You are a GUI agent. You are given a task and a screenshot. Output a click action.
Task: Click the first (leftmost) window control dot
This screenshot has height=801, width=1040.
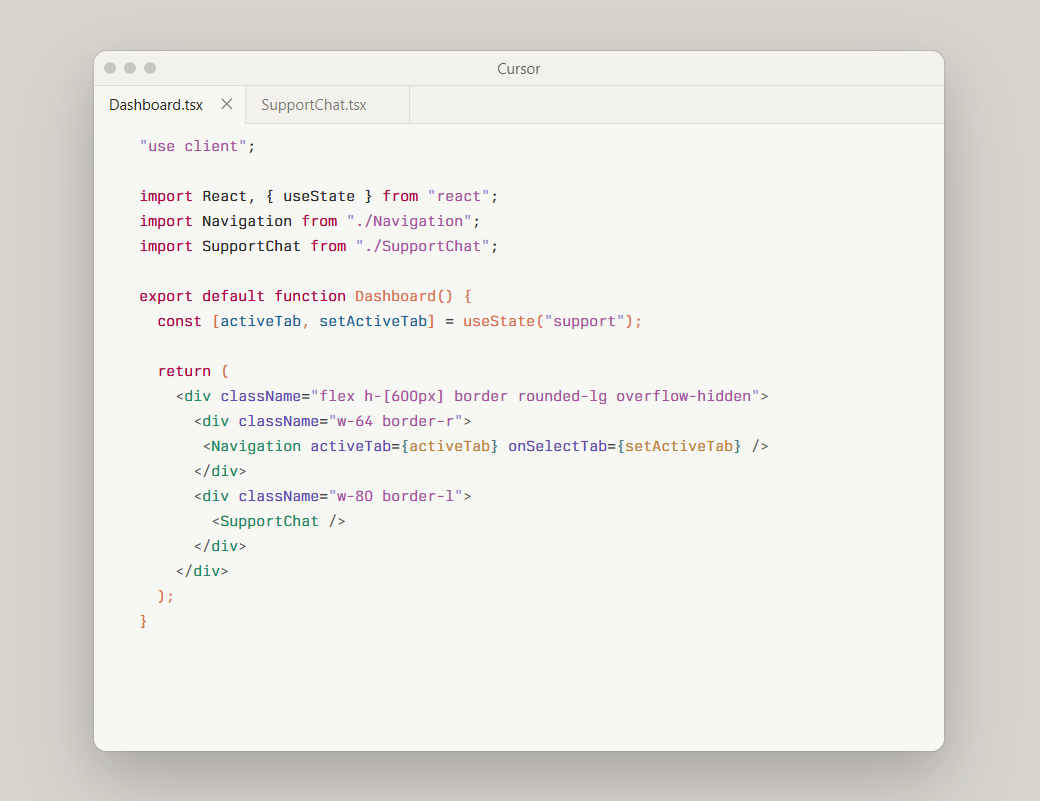pyautogui.click(x=110, y=68)
